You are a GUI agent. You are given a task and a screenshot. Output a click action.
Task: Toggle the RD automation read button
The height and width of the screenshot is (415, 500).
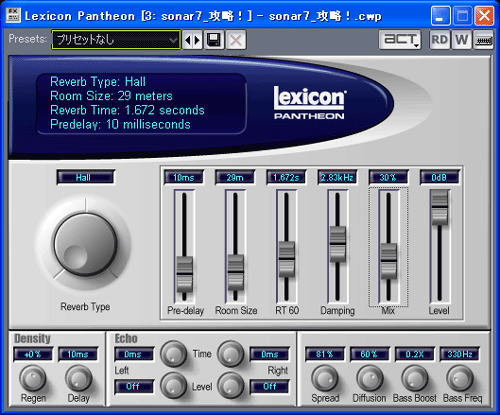(x=440, y=40)
